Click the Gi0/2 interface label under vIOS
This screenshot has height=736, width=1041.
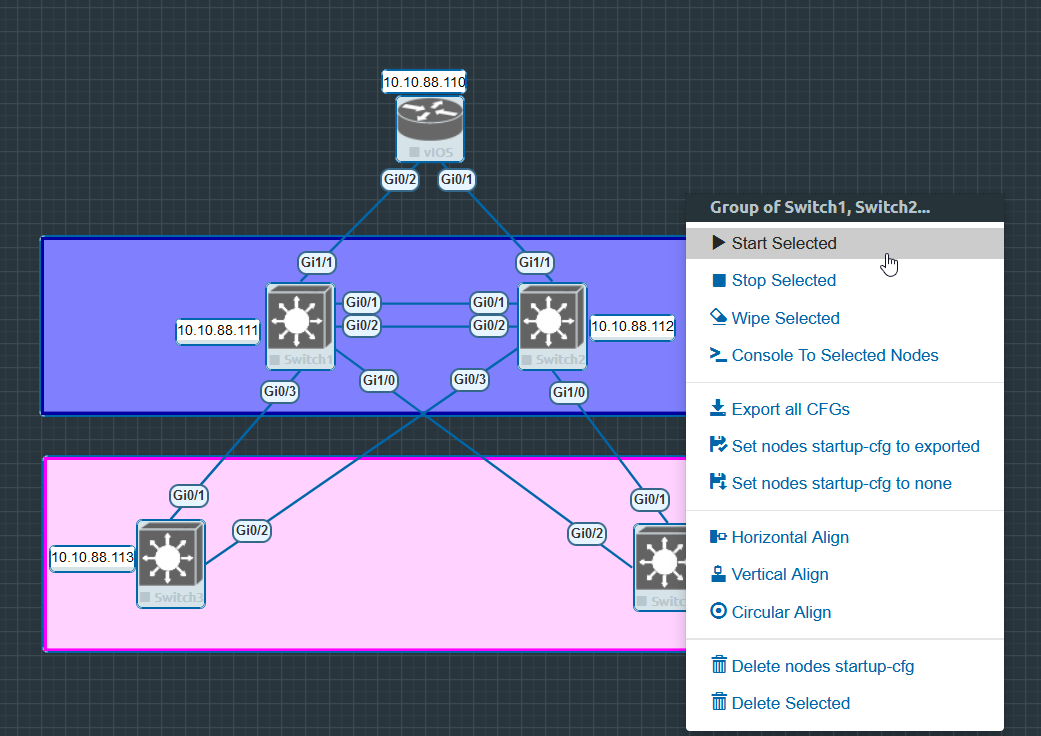pos(400,180)
